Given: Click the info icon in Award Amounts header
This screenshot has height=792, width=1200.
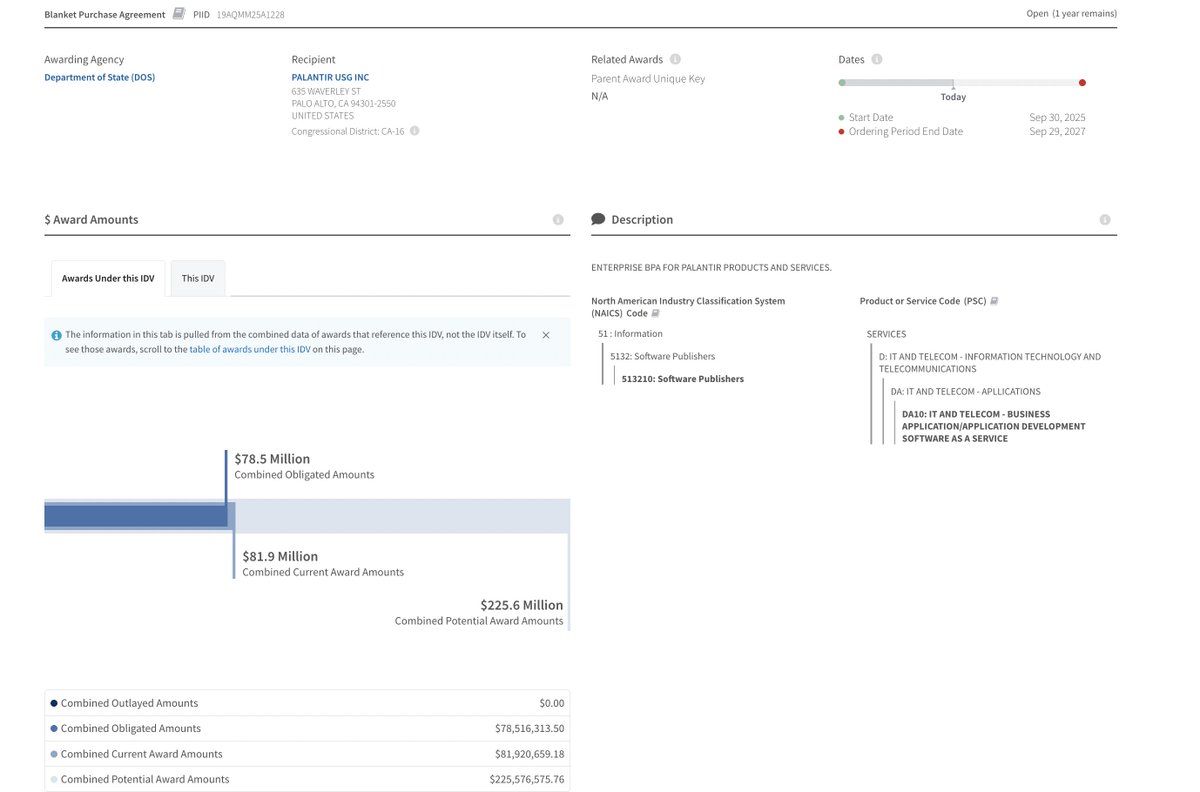Looking at the screenshot, I should [x=558, y=220].
